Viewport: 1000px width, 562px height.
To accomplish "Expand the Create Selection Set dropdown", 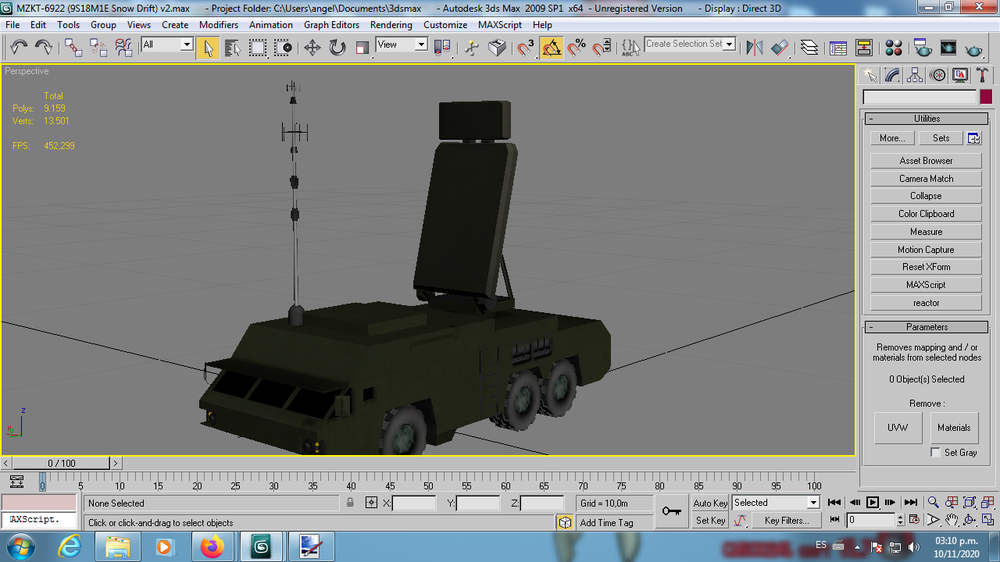I will (729, 45).
